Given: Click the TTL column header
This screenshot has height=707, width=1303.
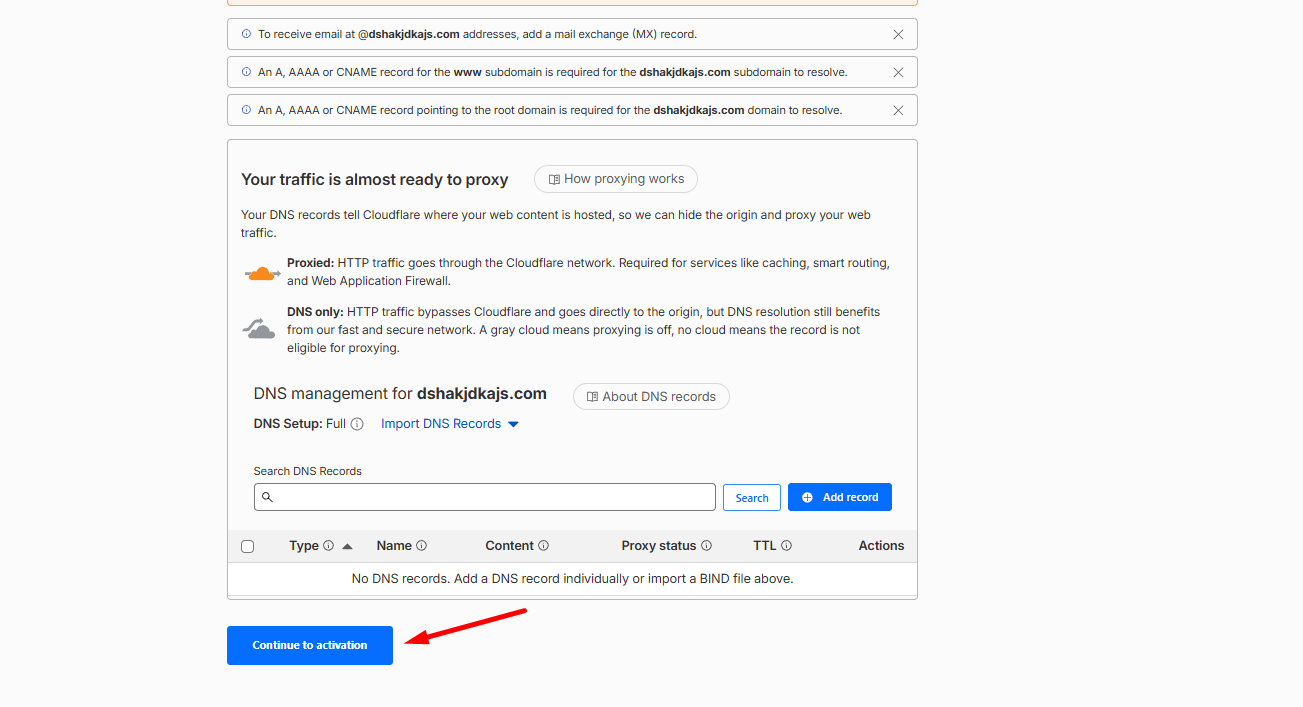Looking at the screenshot, I should point(765,546).
